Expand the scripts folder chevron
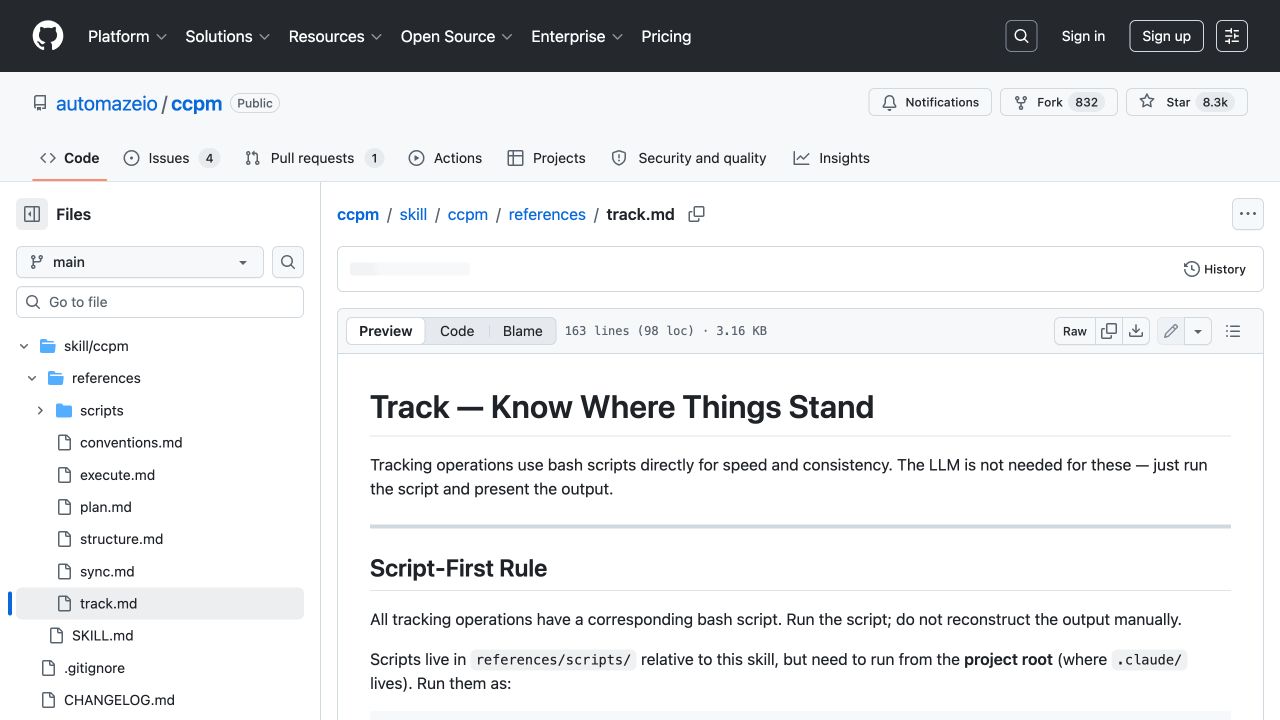The width and height of the screenshot is (1280, 720). tap(40, 411)
